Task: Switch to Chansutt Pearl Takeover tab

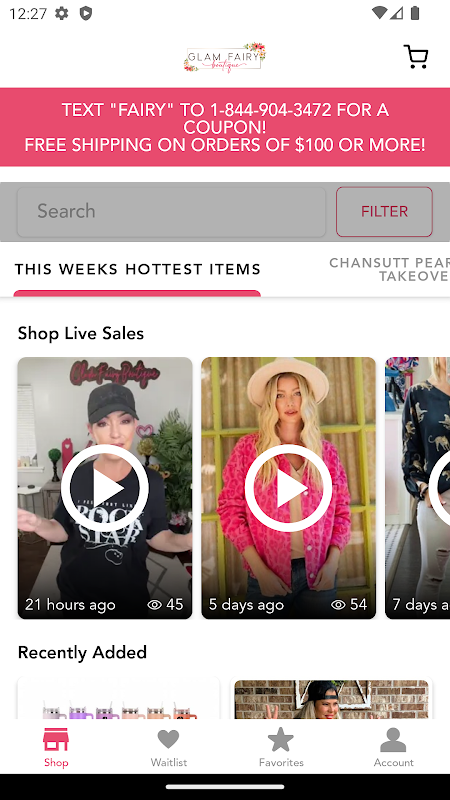Action: (389, 269)
